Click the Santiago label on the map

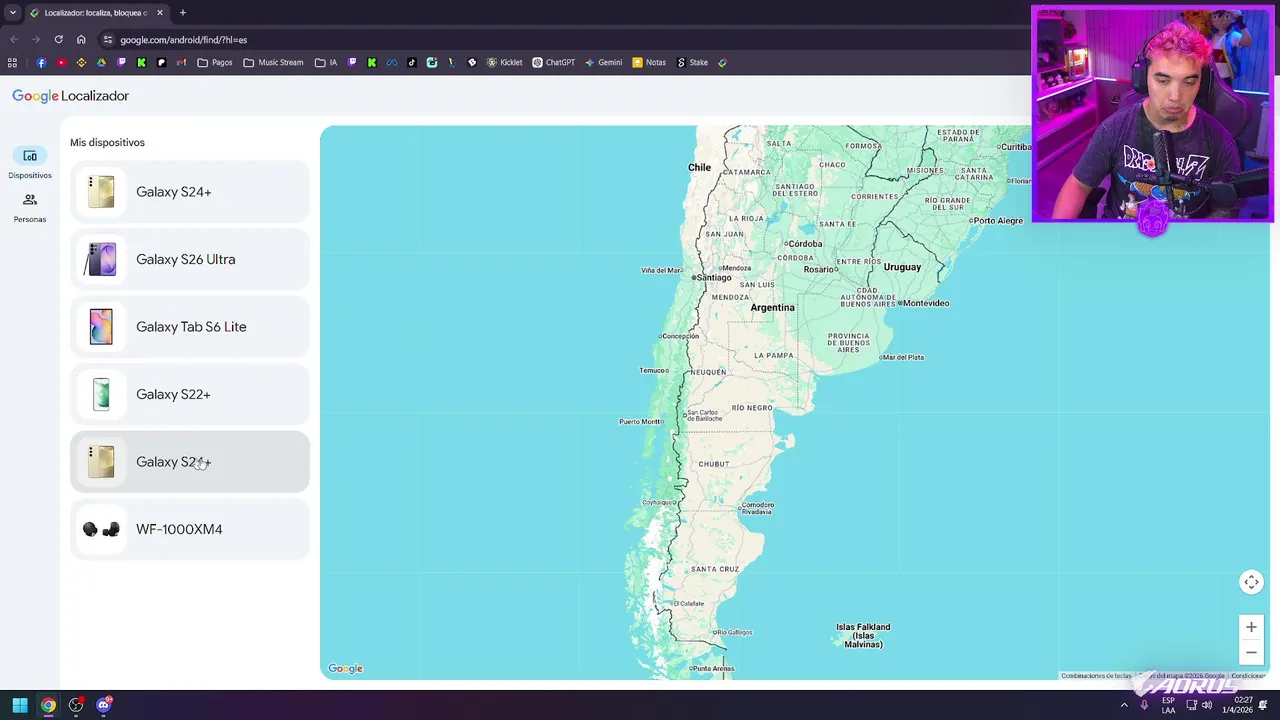714,277
